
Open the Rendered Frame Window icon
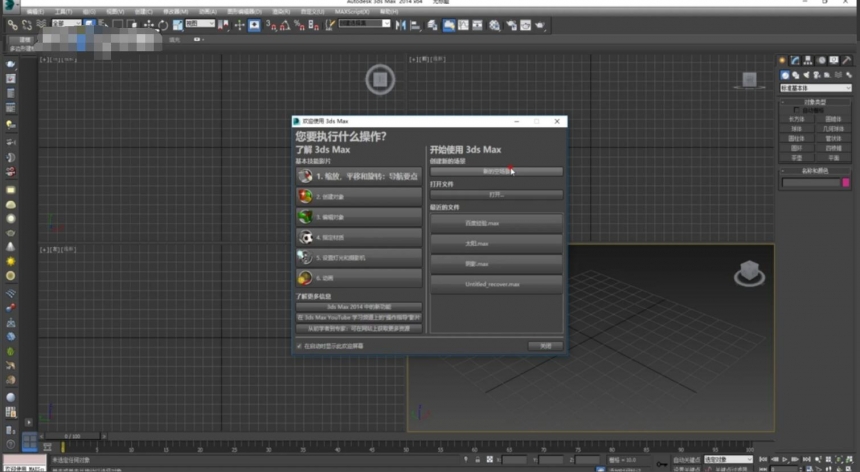pos(525,25)
